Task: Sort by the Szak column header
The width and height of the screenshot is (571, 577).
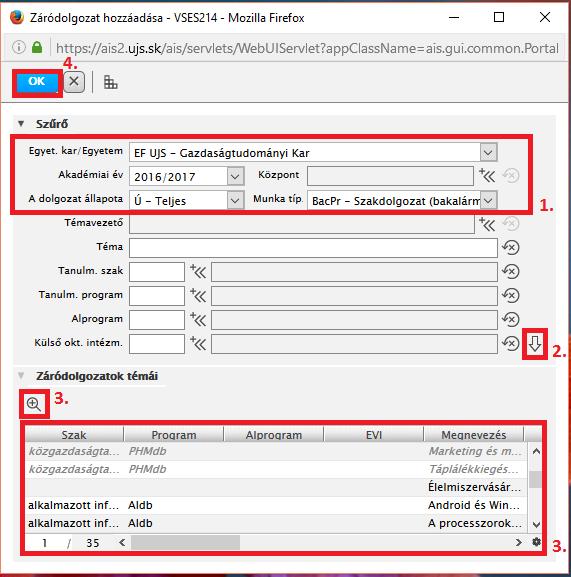Action: point(74,435)
